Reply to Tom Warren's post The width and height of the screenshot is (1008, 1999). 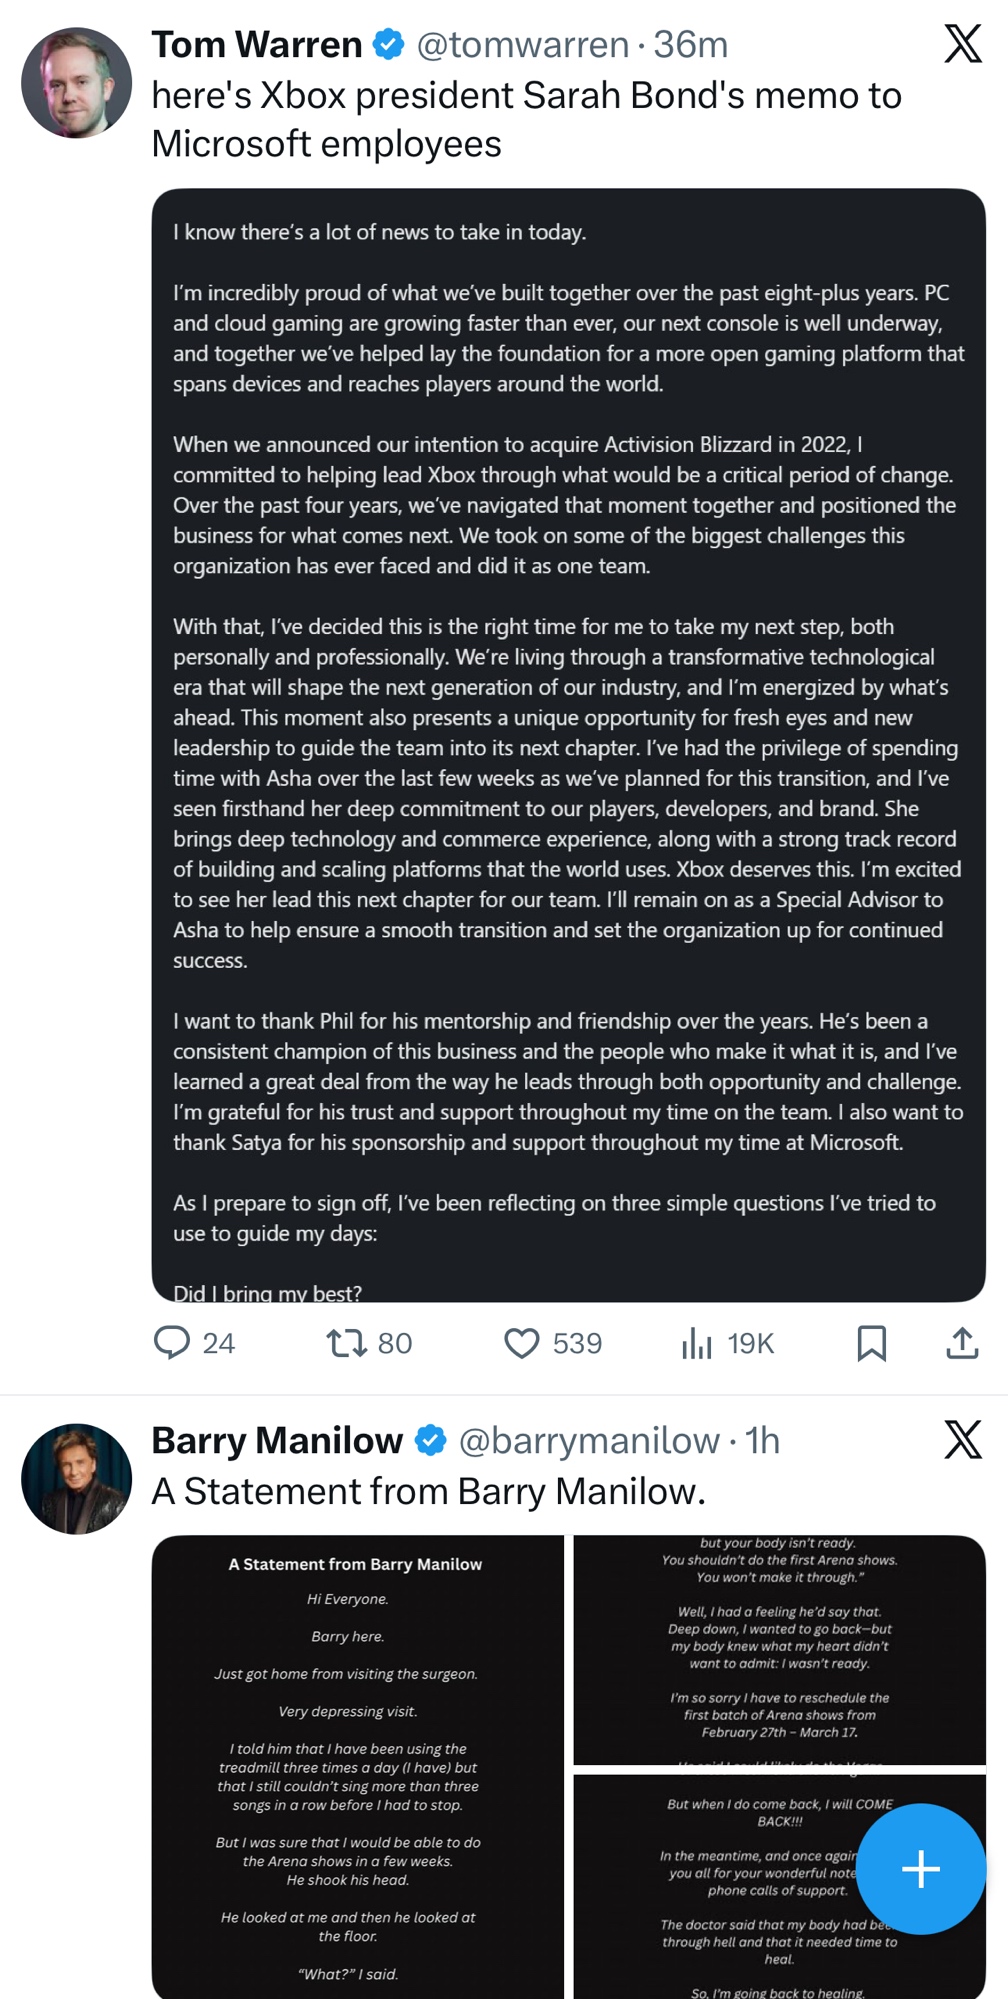(x=172, y=1342)
